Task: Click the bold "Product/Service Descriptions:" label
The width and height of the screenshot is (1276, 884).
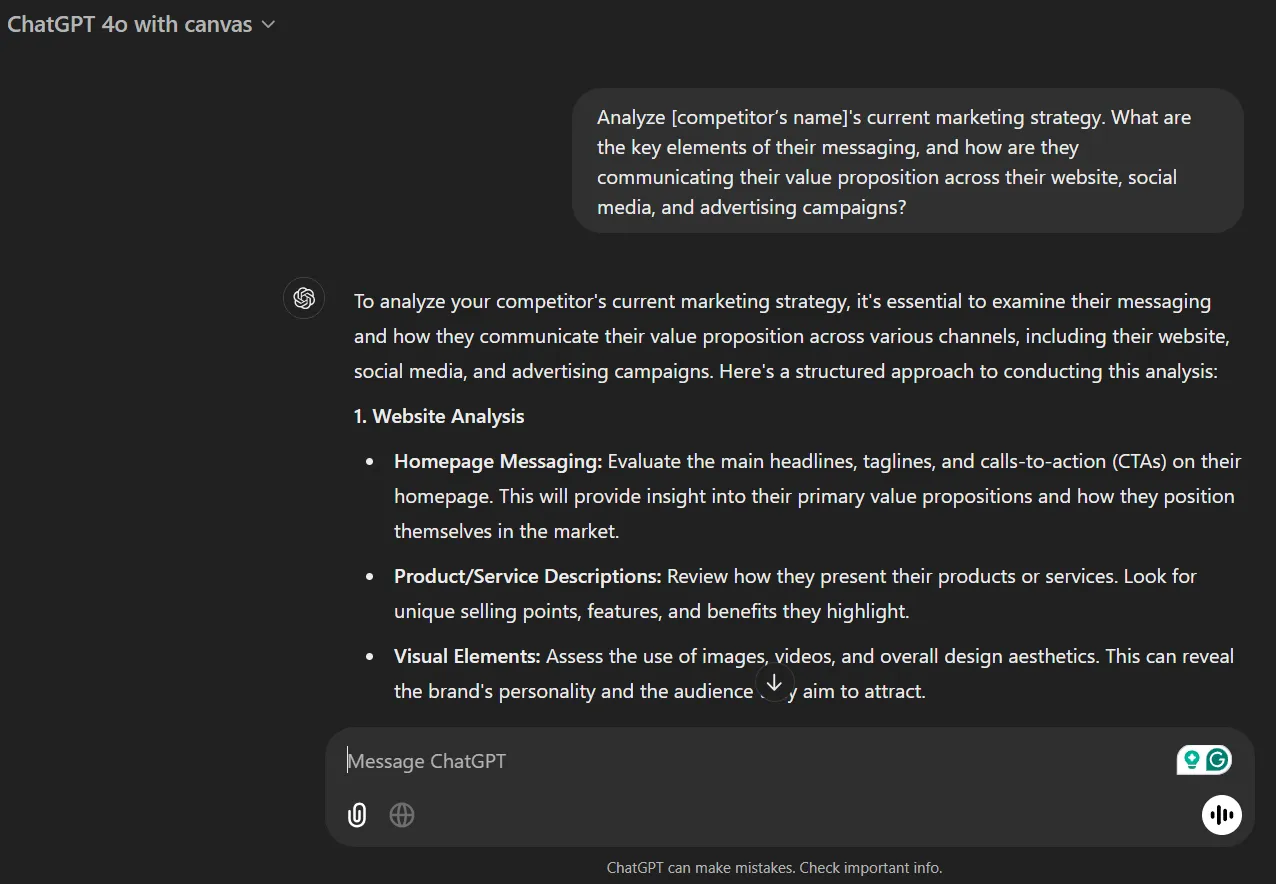Action: [x=528, y=576]
